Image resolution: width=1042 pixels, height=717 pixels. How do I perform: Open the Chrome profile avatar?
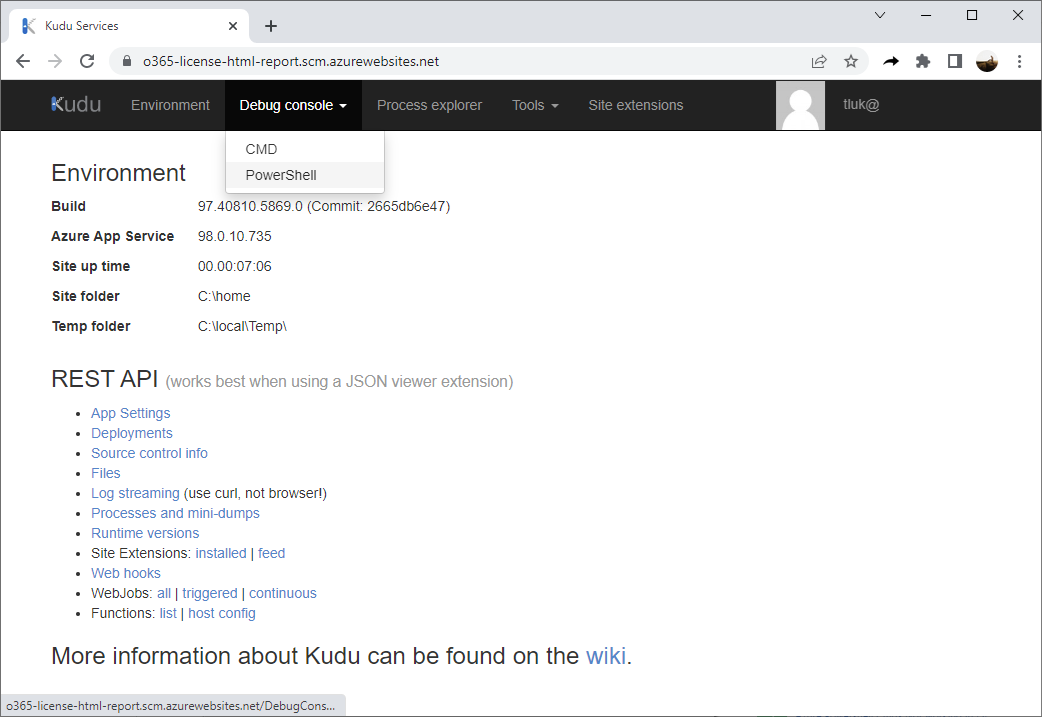[x=987, y=61]
